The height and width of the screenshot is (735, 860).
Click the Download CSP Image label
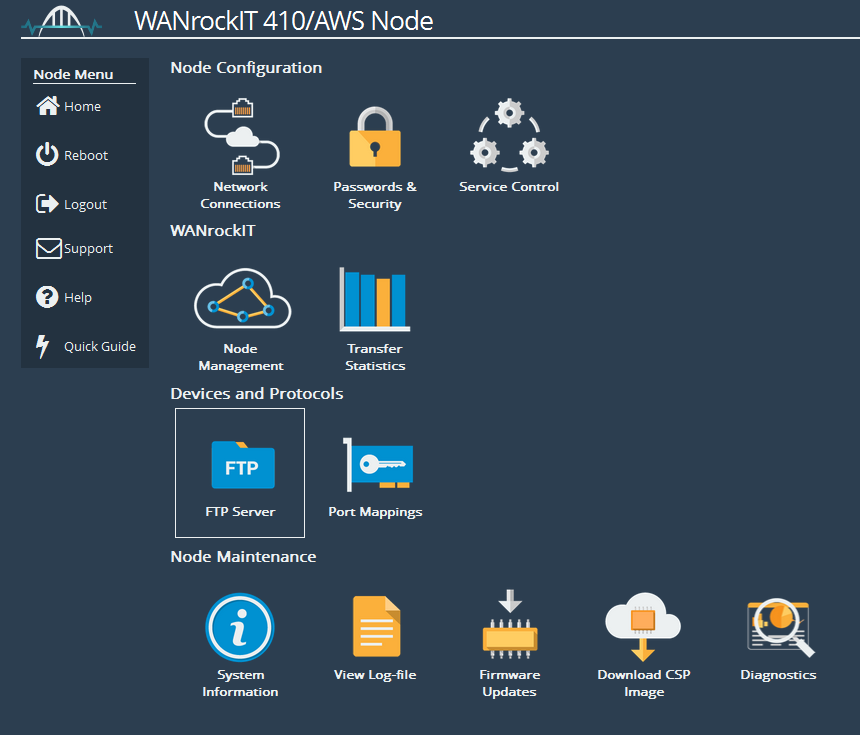(x=644, y=683)
